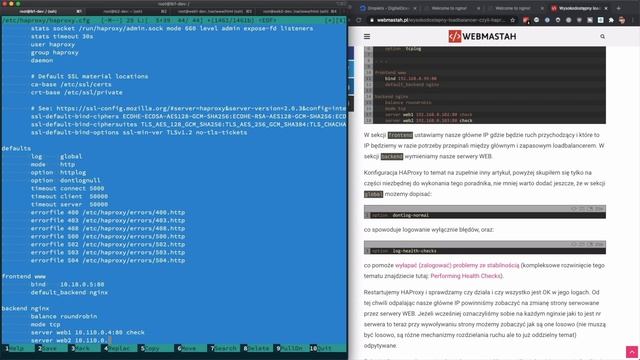Bookmark the page with the star icon

point(513,20)
